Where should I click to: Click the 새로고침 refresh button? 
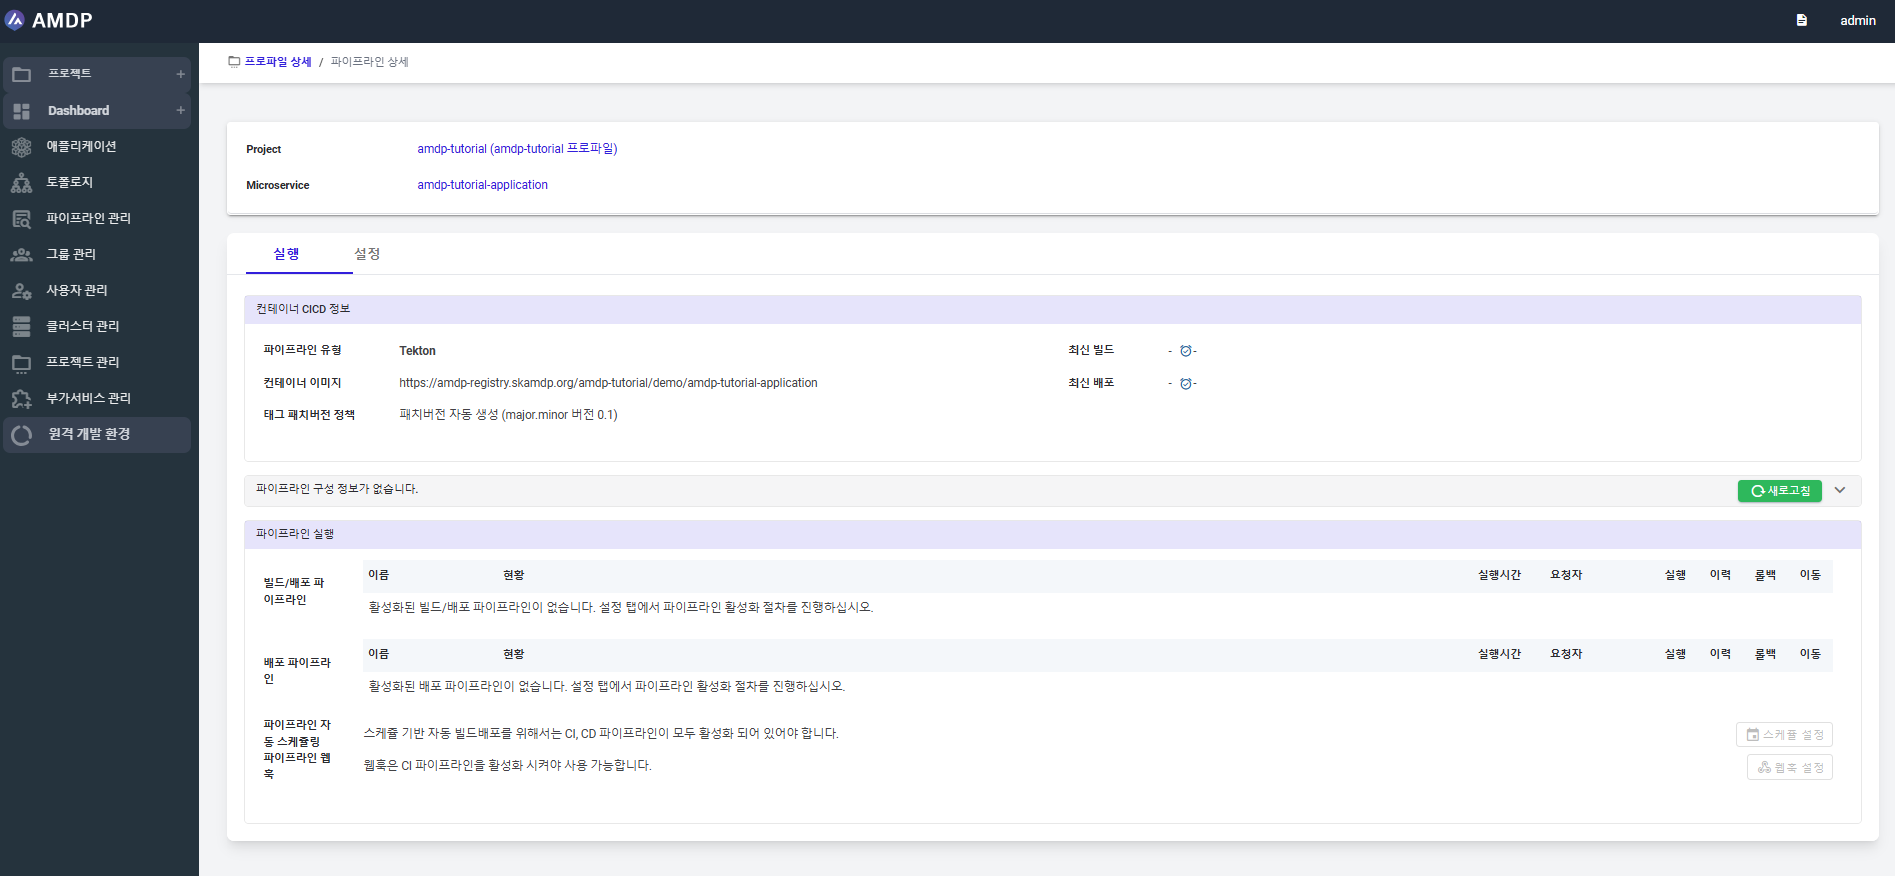click(x=1780, y=491)
